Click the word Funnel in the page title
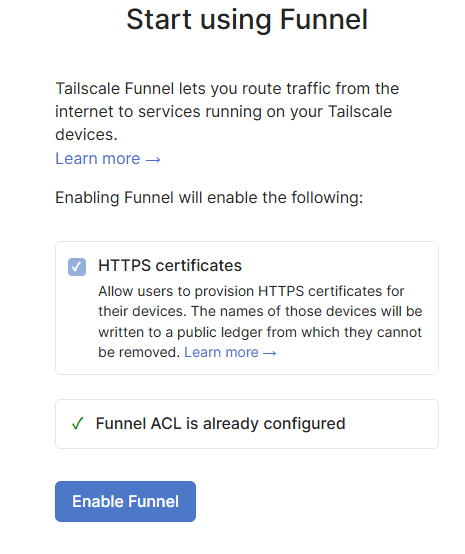 pos(324,19)
